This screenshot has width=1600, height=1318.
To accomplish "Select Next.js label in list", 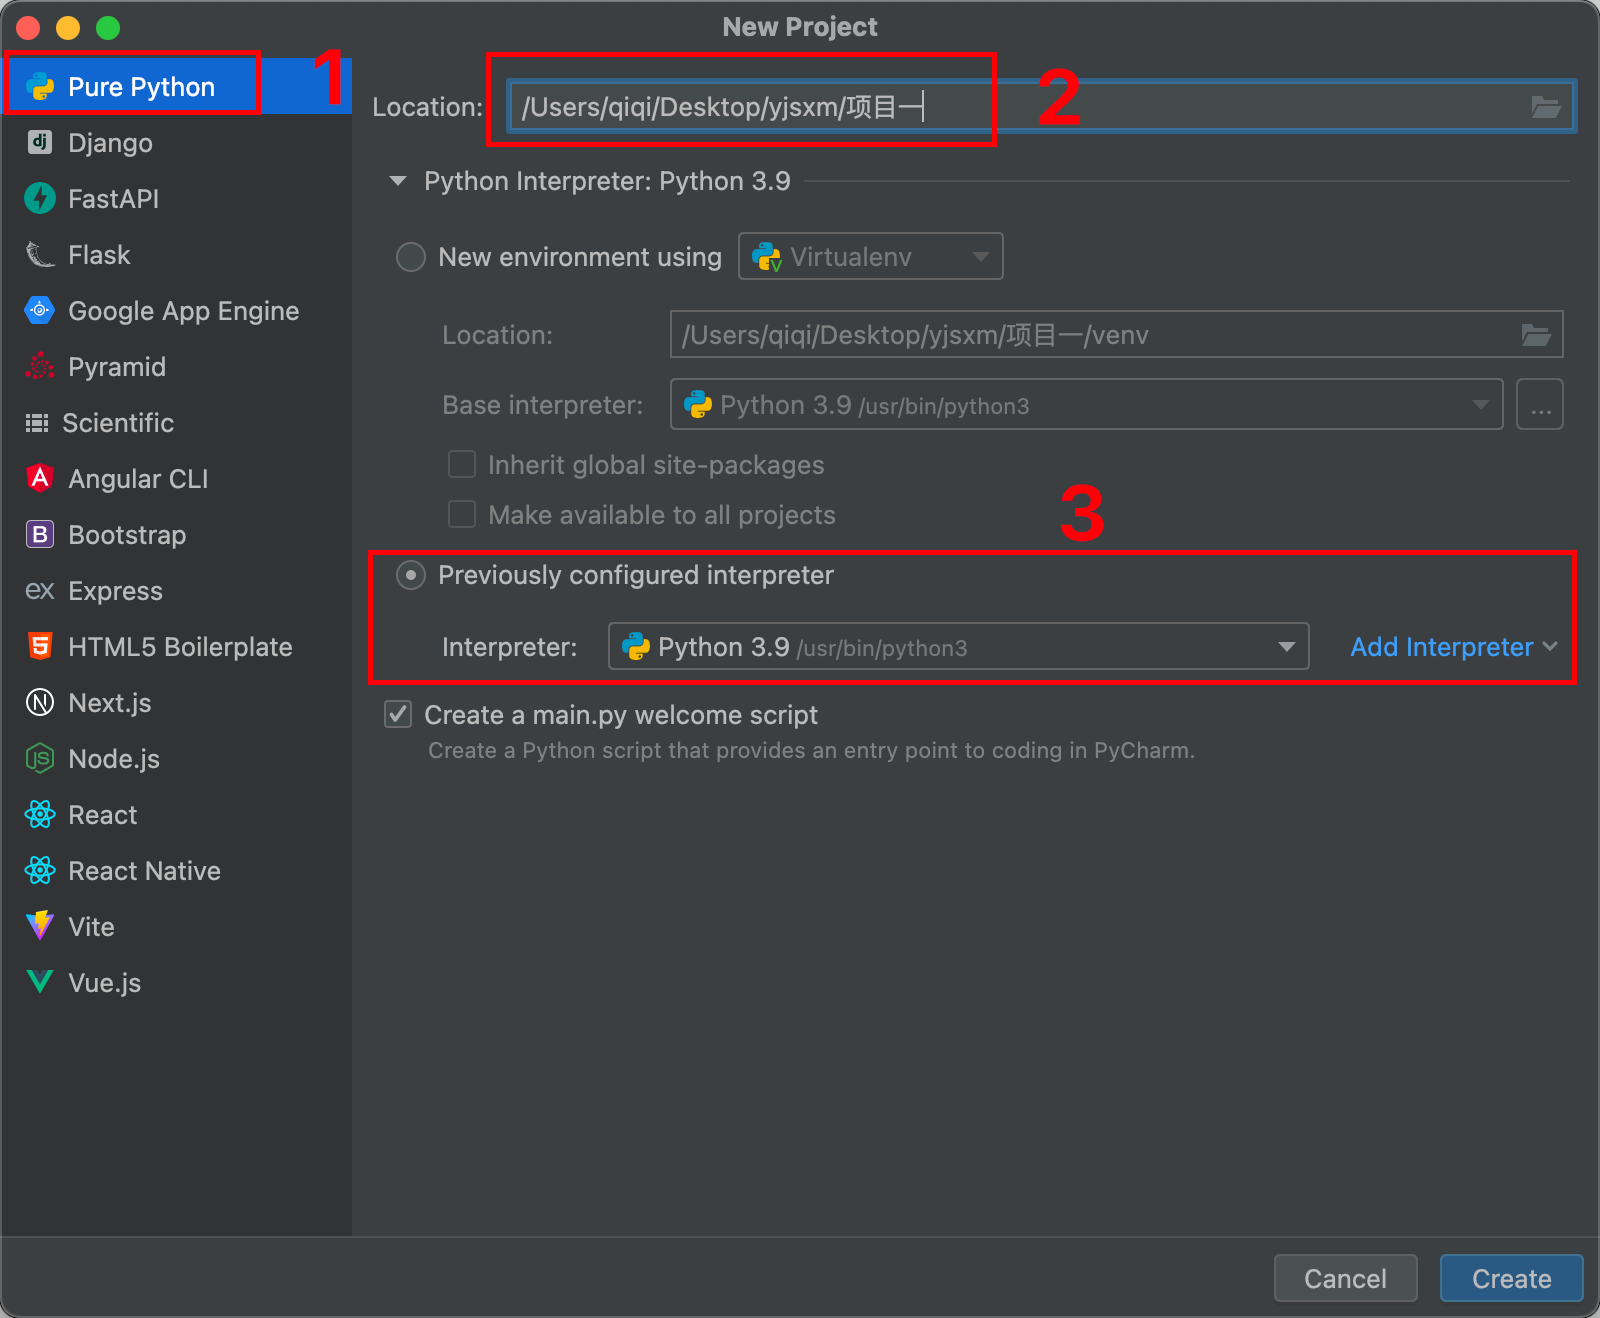I will pyautogui.click(x=109, y=703).
